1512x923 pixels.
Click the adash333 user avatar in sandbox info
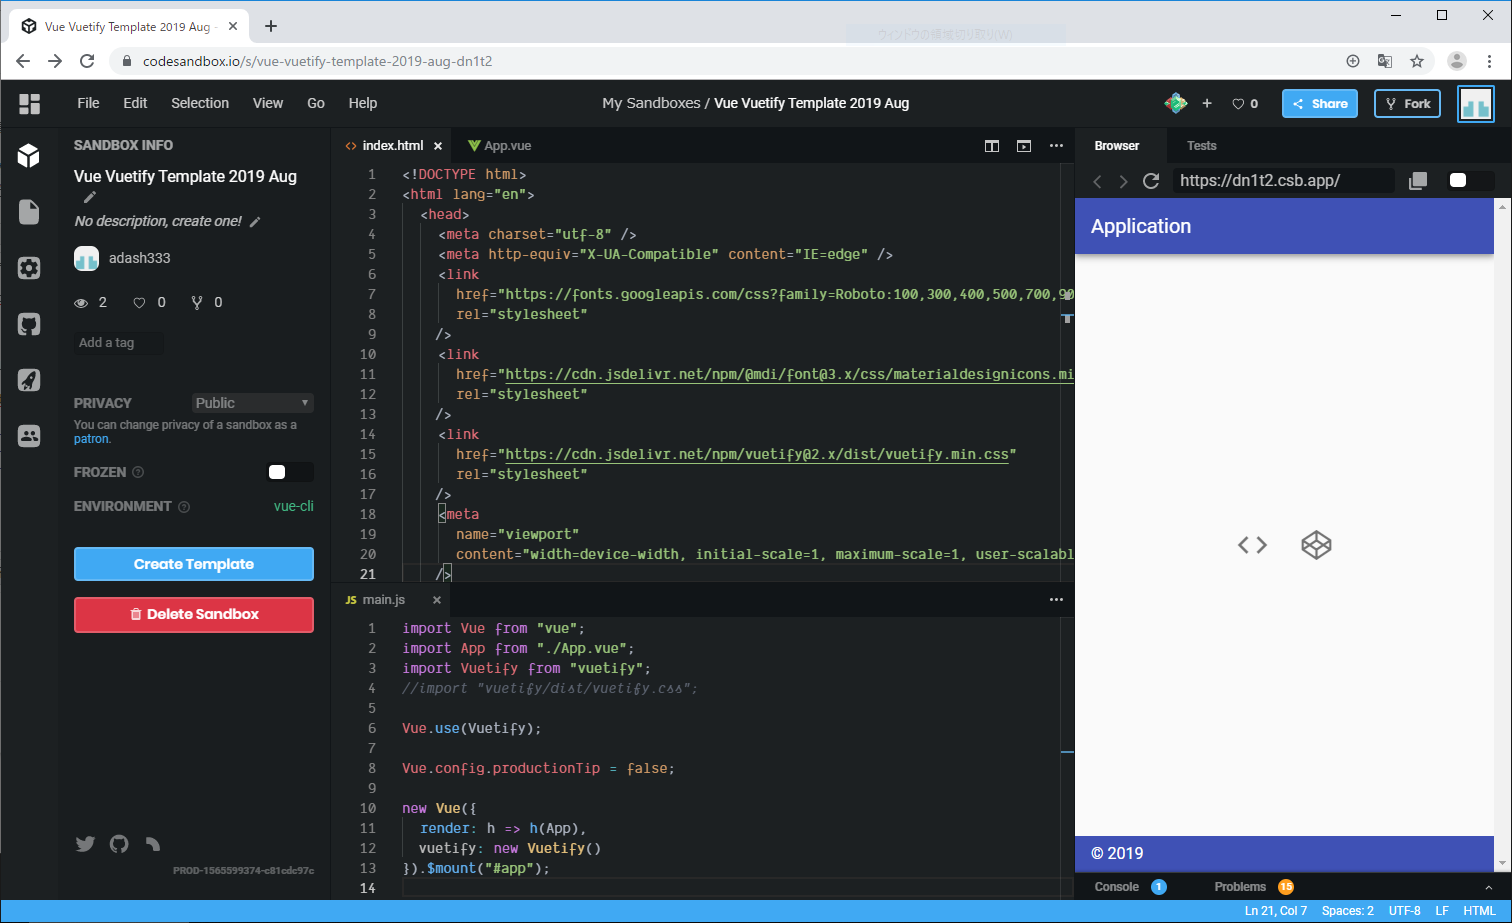(86, 258)
